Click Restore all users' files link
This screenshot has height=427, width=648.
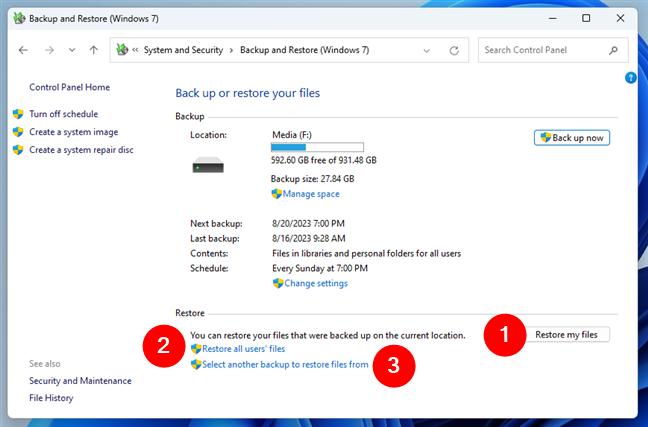[244, 349]
